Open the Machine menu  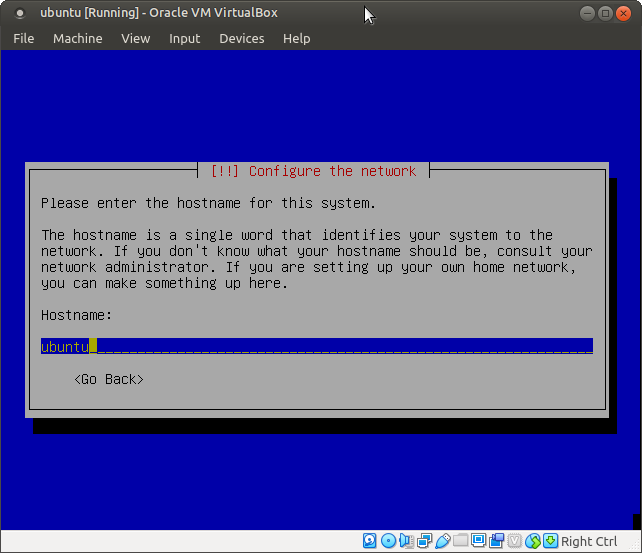pyautogui.click(x=78, y=38)
